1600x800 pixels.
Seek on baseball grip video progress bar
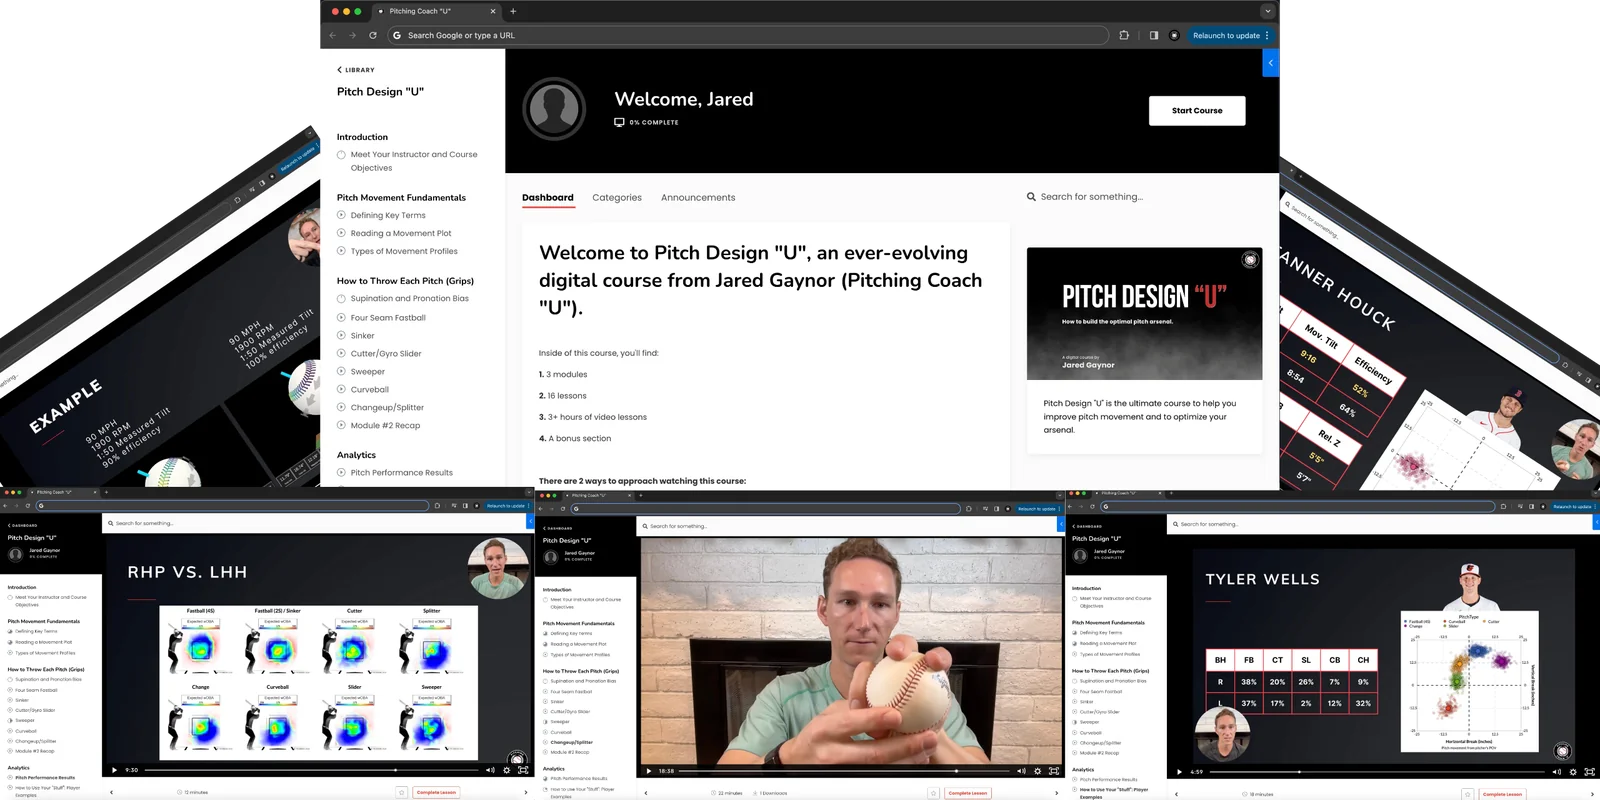click(x=845, y=771)
